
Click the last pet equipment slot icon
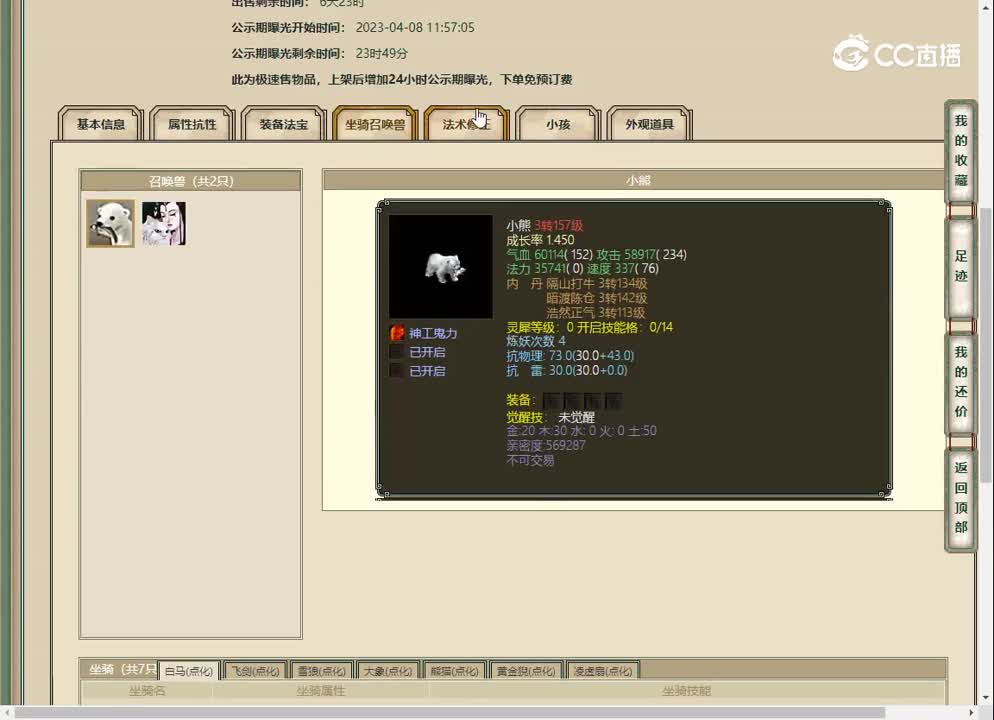(x=613, y=401)
